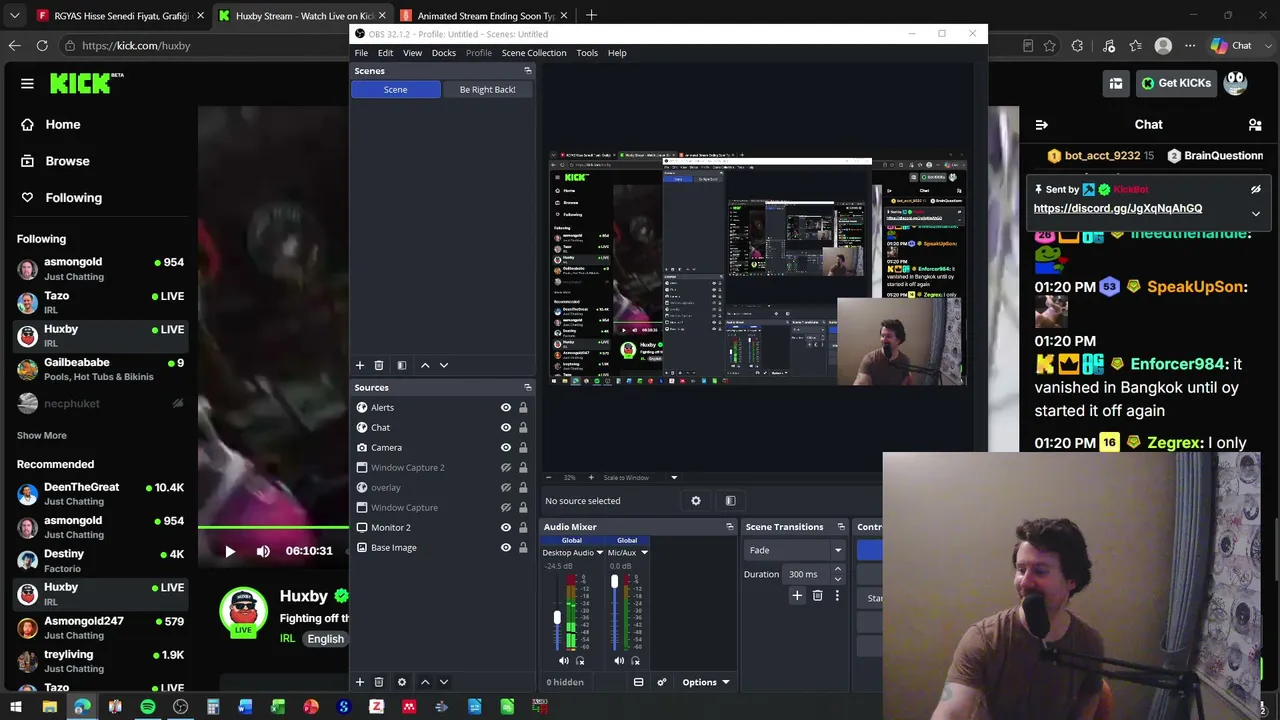
Task: Mute the Desktop Audio speaker icon
Action: coord(564,661)
